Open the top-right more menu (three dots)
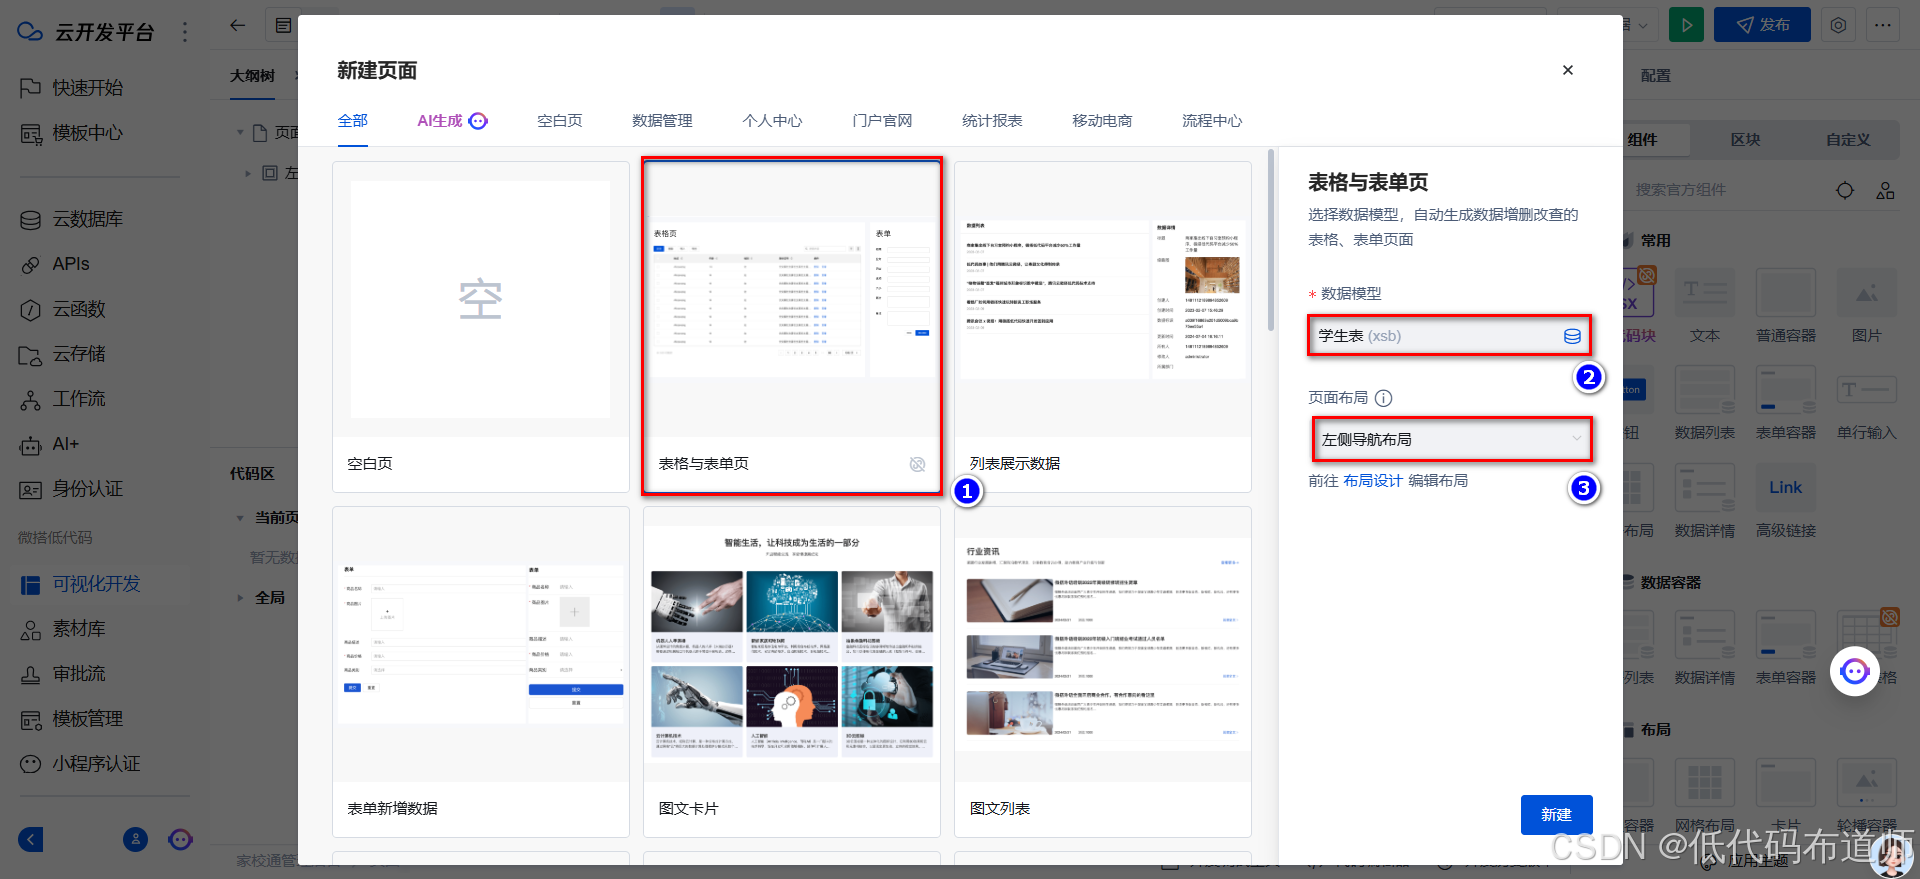Viewport: 1920px width, 879px height. point(1883,25)
